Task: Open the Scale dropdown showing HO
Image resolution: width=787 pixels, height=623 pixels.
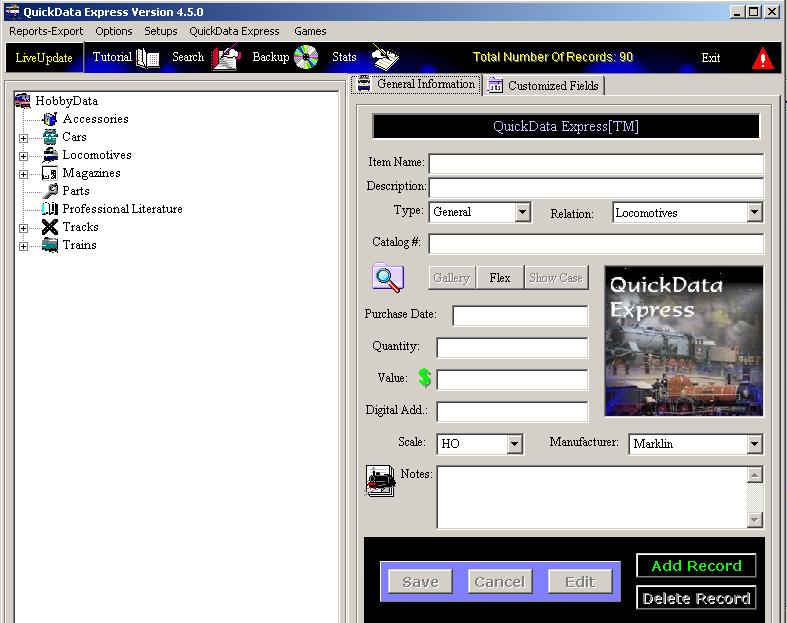Action: click(514, 444)
